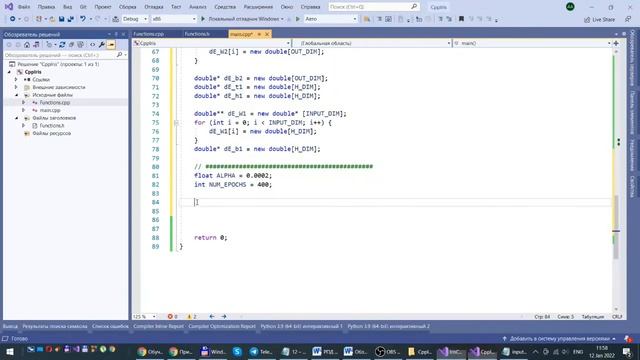Click the refresh icon in Solution Explorer toolbar
The height and width of the screenshot is (360, 640).
[62, 45]
